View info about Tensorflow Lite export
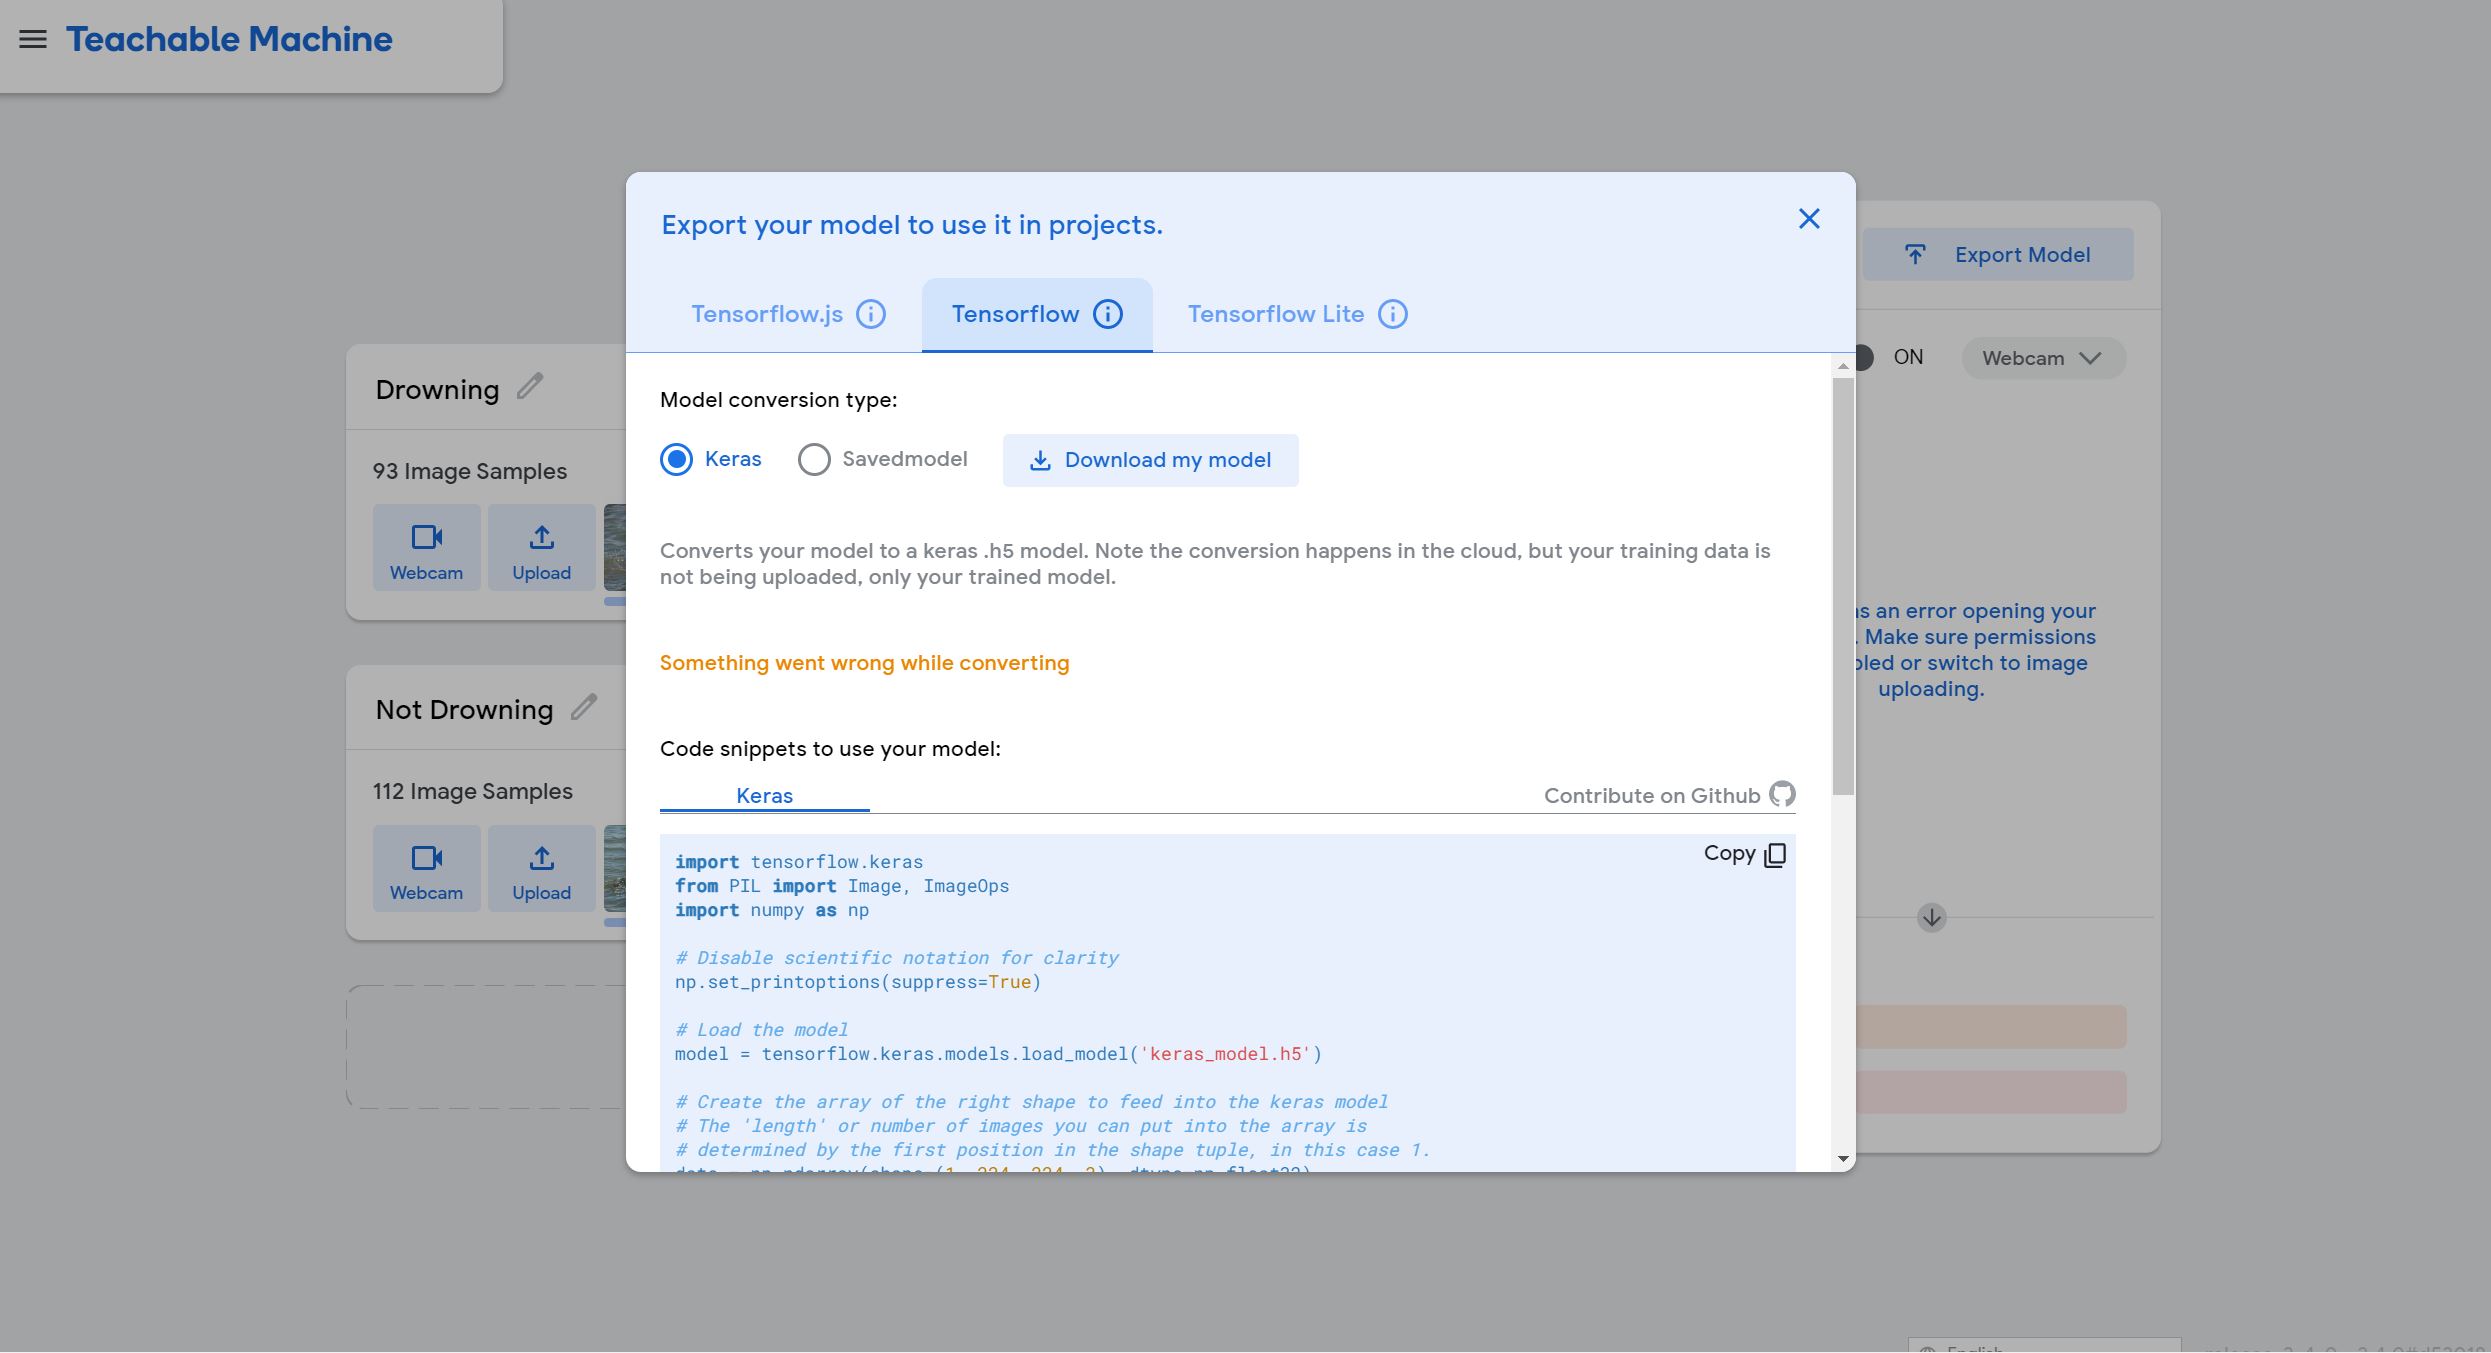This screenshot has width=2491, height=1353. click(x=1393, y=313)
